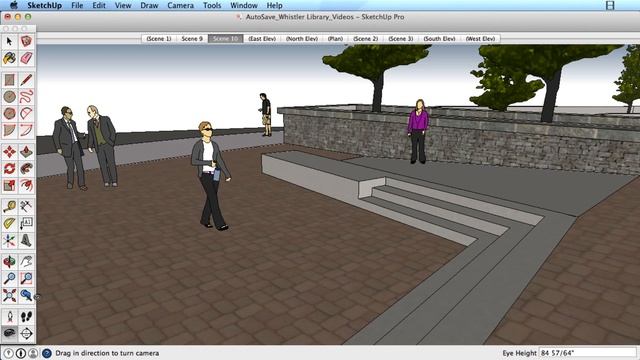Choose the Protractor tool
The width and height of the screenshot is (640, 360).
coord(9,223)
